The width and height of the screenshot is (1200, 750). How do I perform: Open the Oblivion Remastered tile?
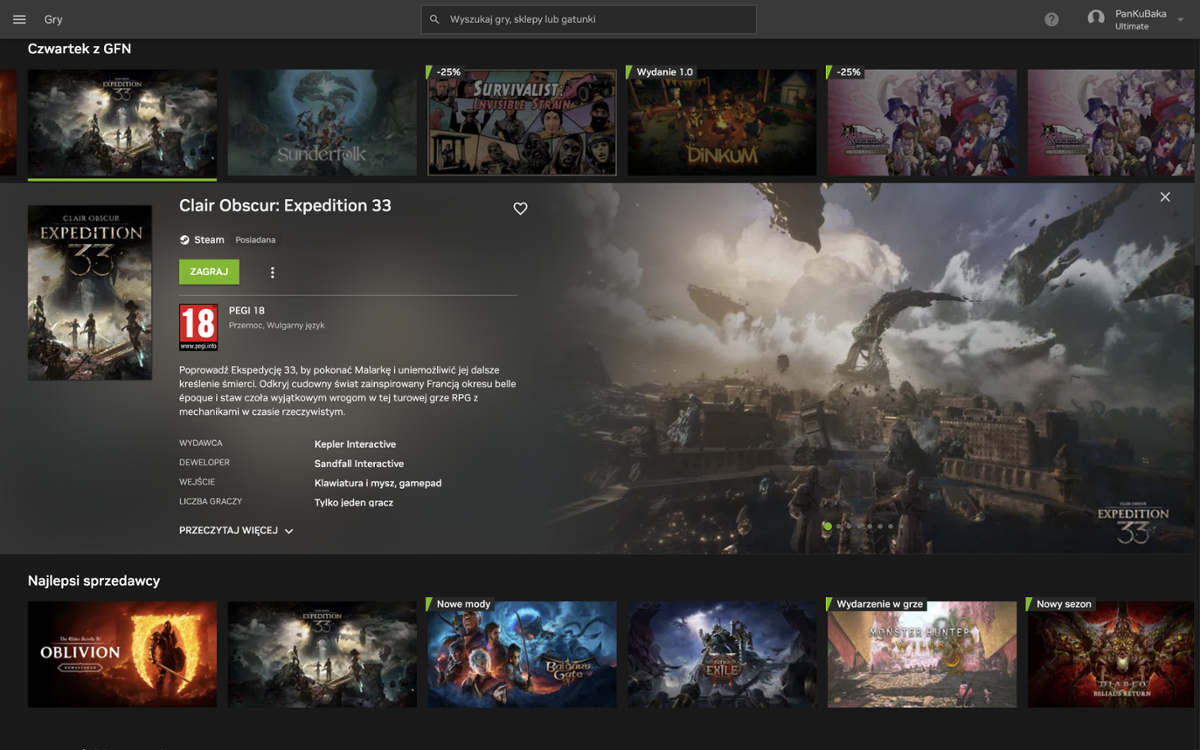click(x=122, y=654)
